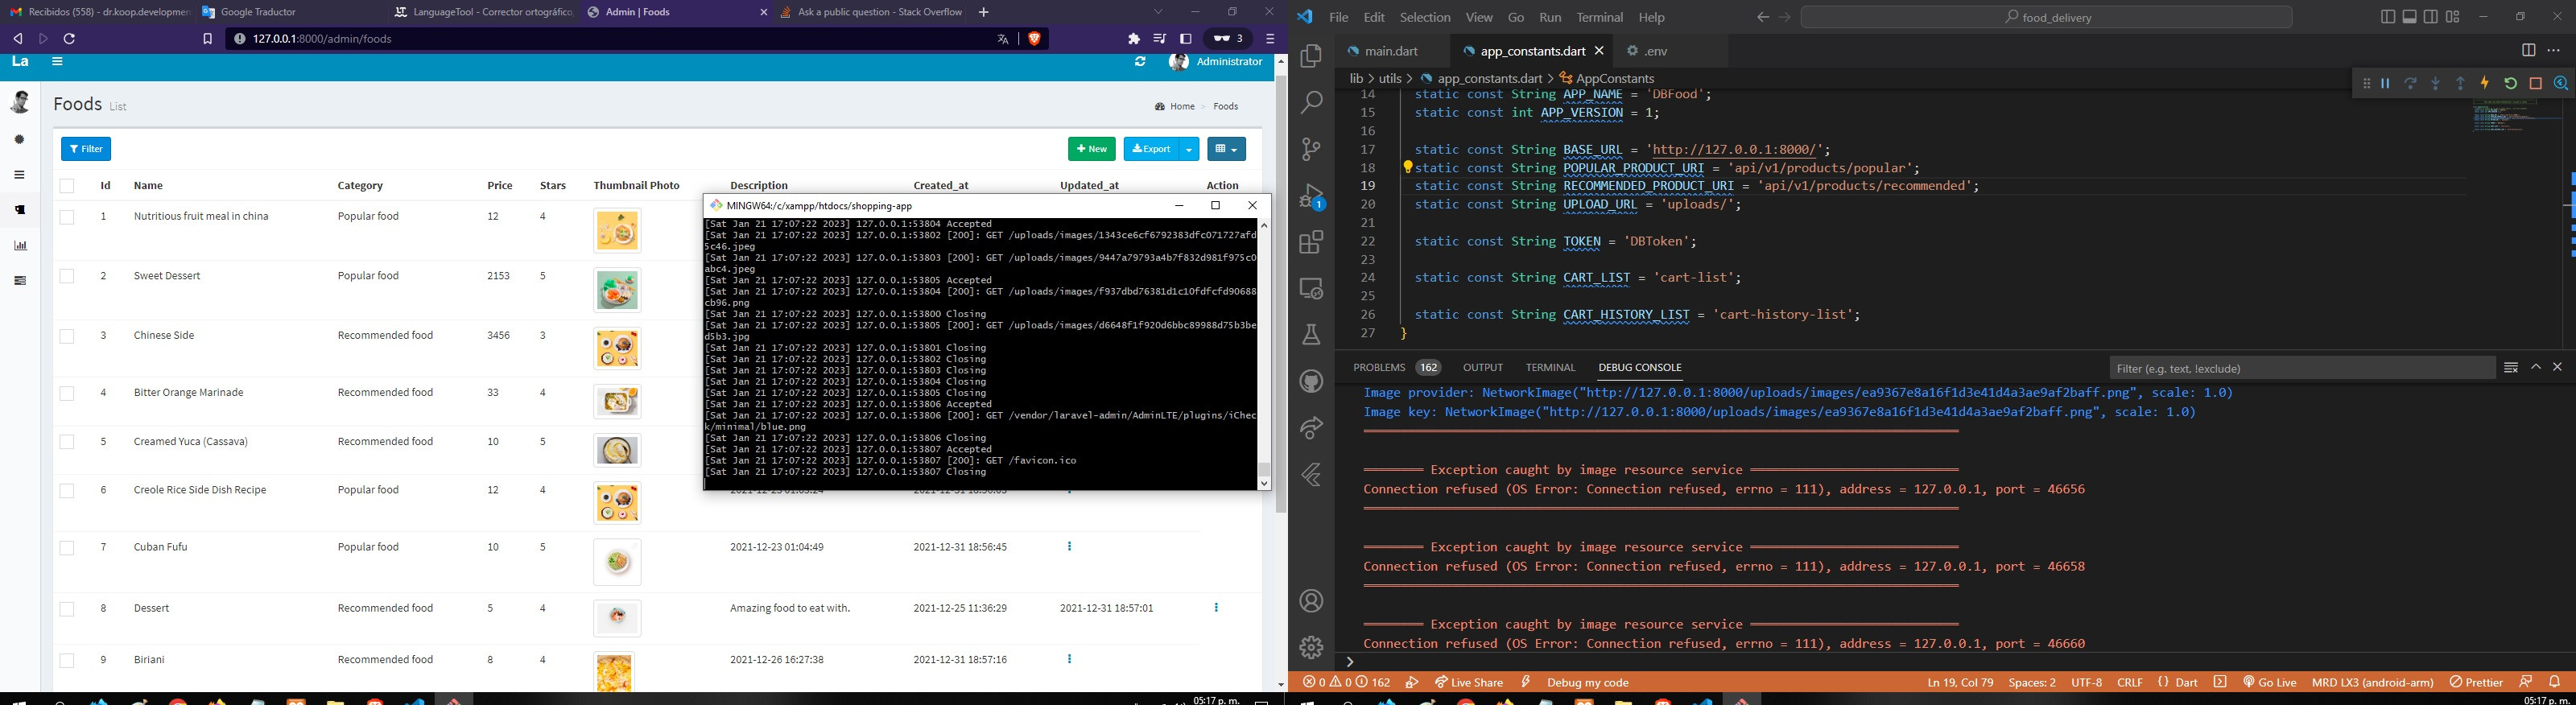This screenshot has width=2576, height=705.
Task: Click debug console filter input
Action: (2302, 368)
